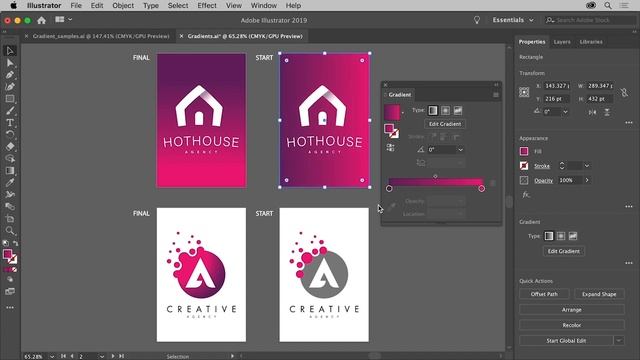The image size is (640, 360).
Task: Open the Discover lightbulb icon
Action: [477, 20]
